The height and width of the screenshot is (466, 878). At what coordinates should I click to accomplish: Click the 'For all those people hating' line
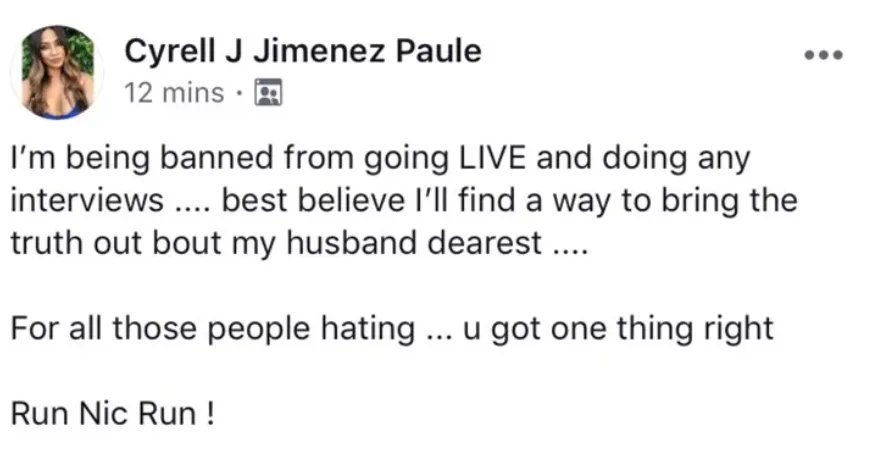[x=213, y=328]
